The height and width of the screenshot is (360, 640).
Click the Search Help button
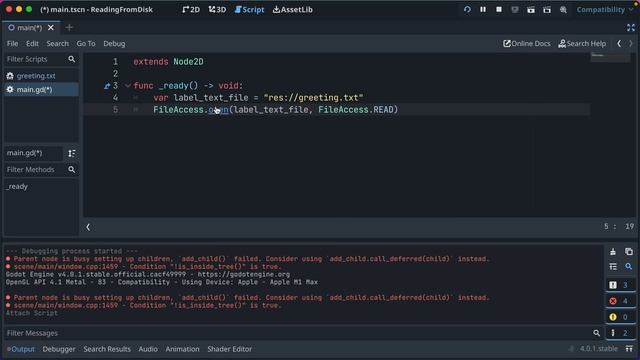click(x=582, y=43)
